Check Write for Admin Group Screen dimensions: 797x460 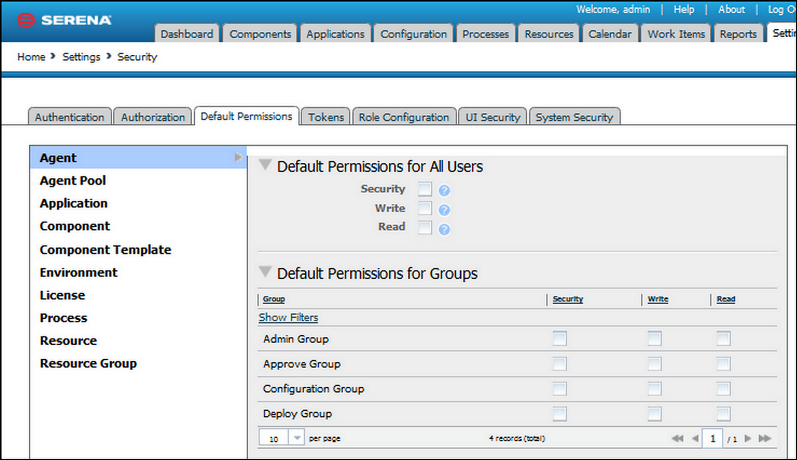(x=655, y=339)
